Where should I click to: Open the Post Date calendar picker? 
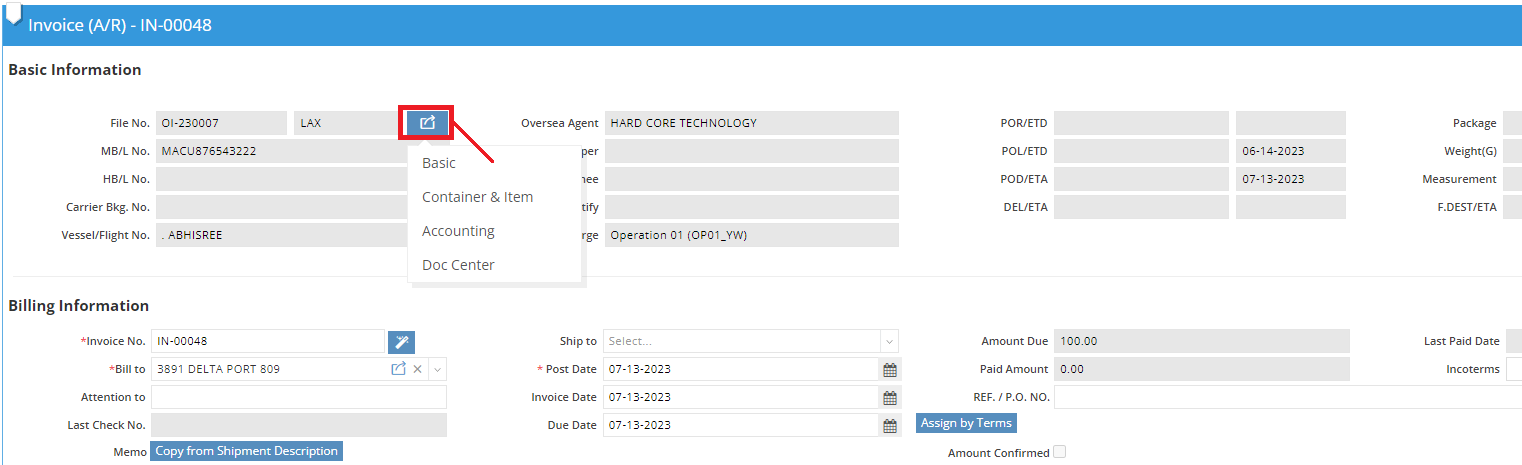click(x=889, y=370)
